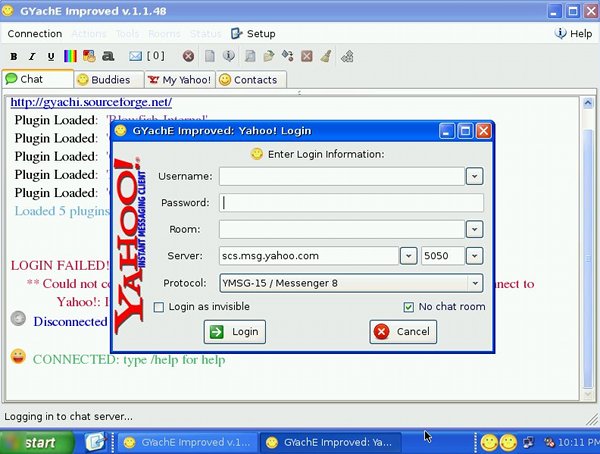The image size is (600, 454).
Task: Expand the Room dropdown list
Action: (x=474, y=229)
